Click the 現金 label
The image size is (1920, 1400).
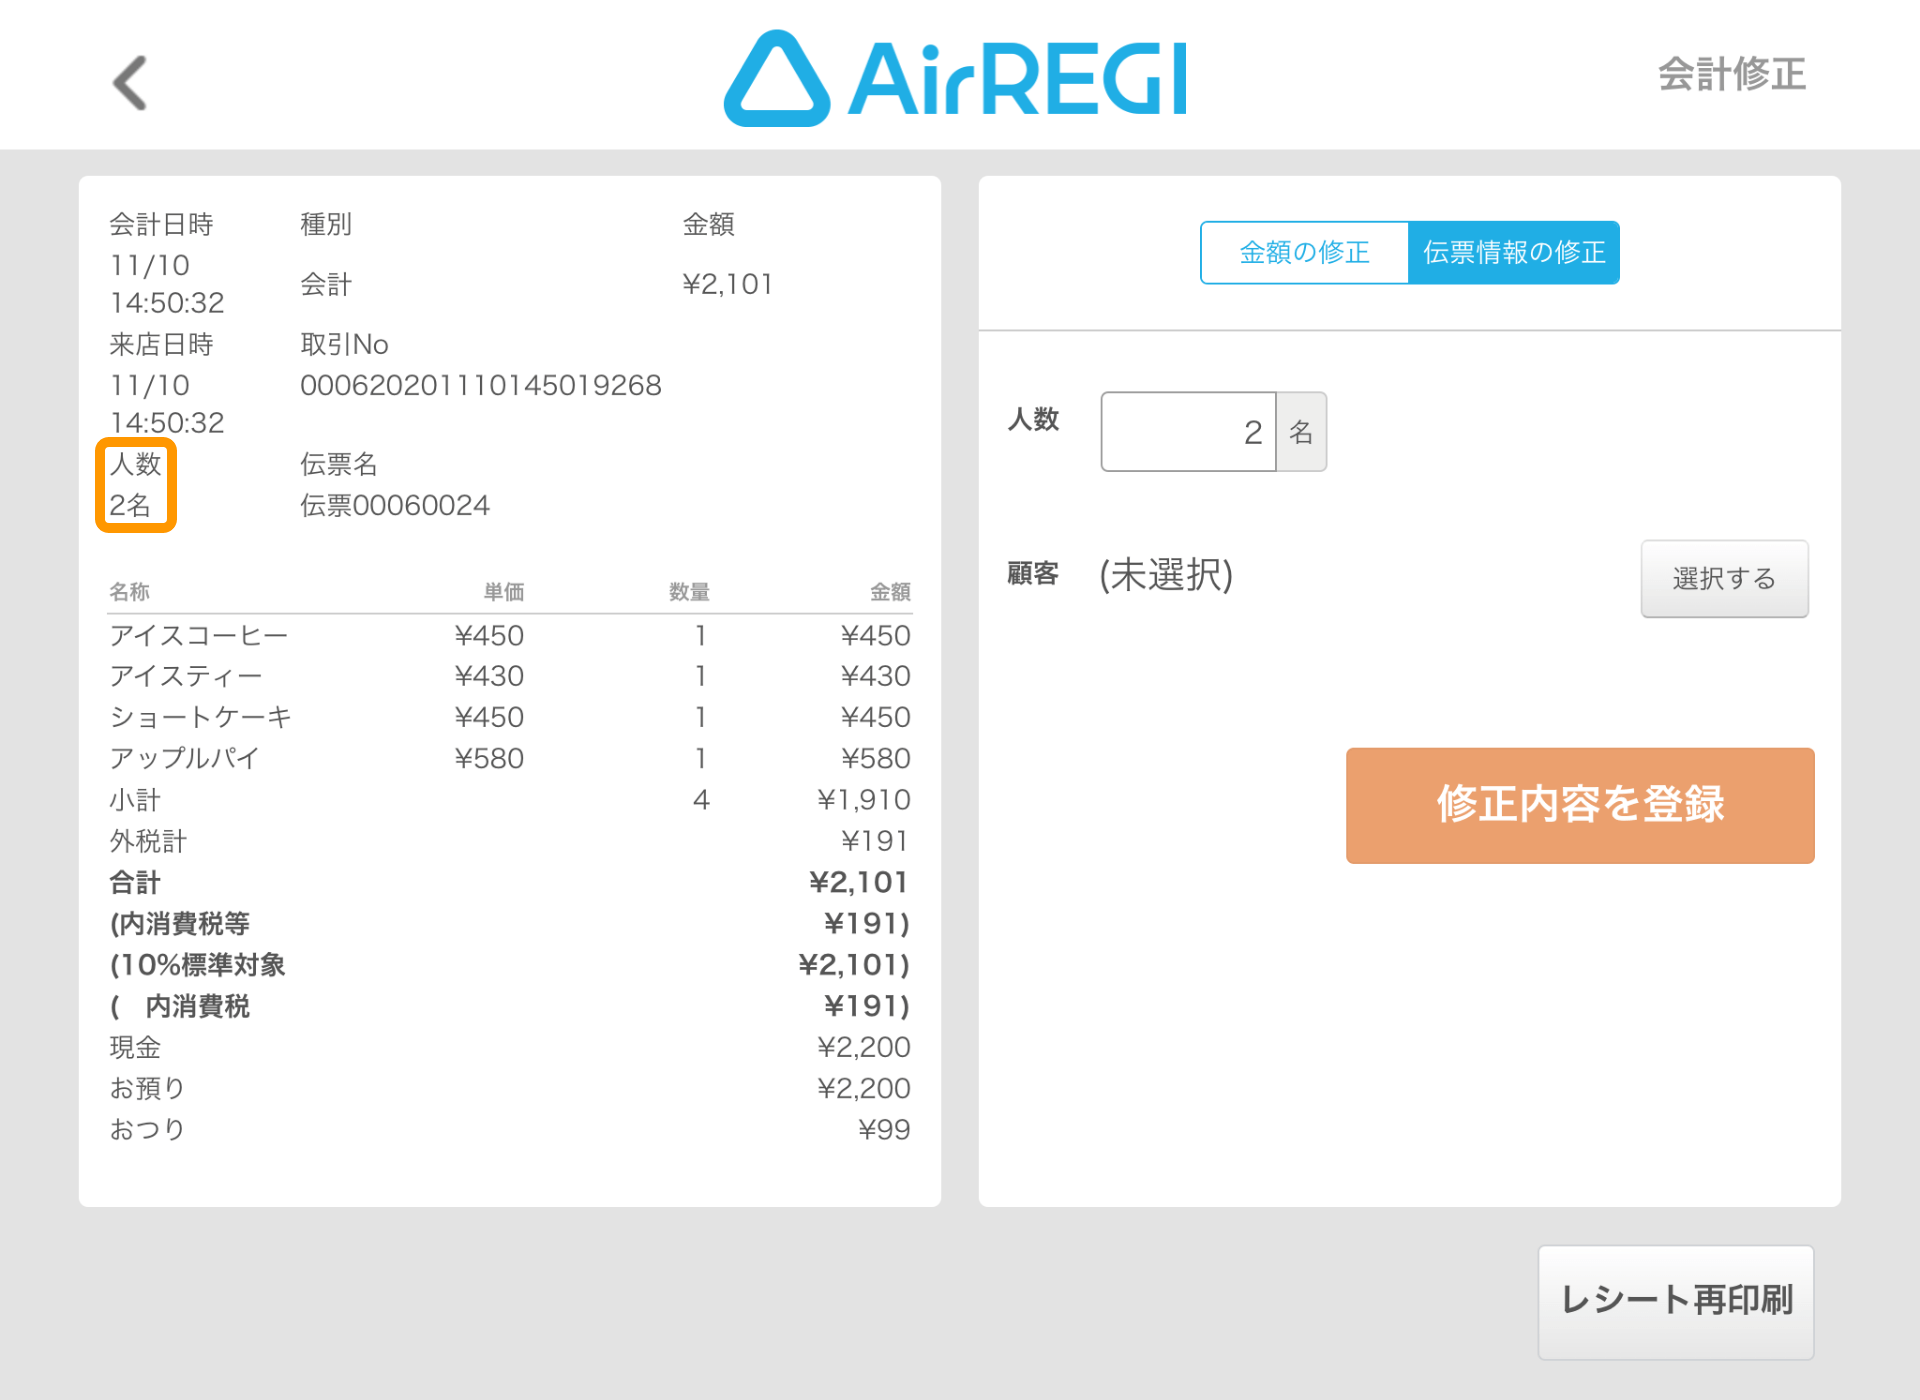tap(135, 1047)
